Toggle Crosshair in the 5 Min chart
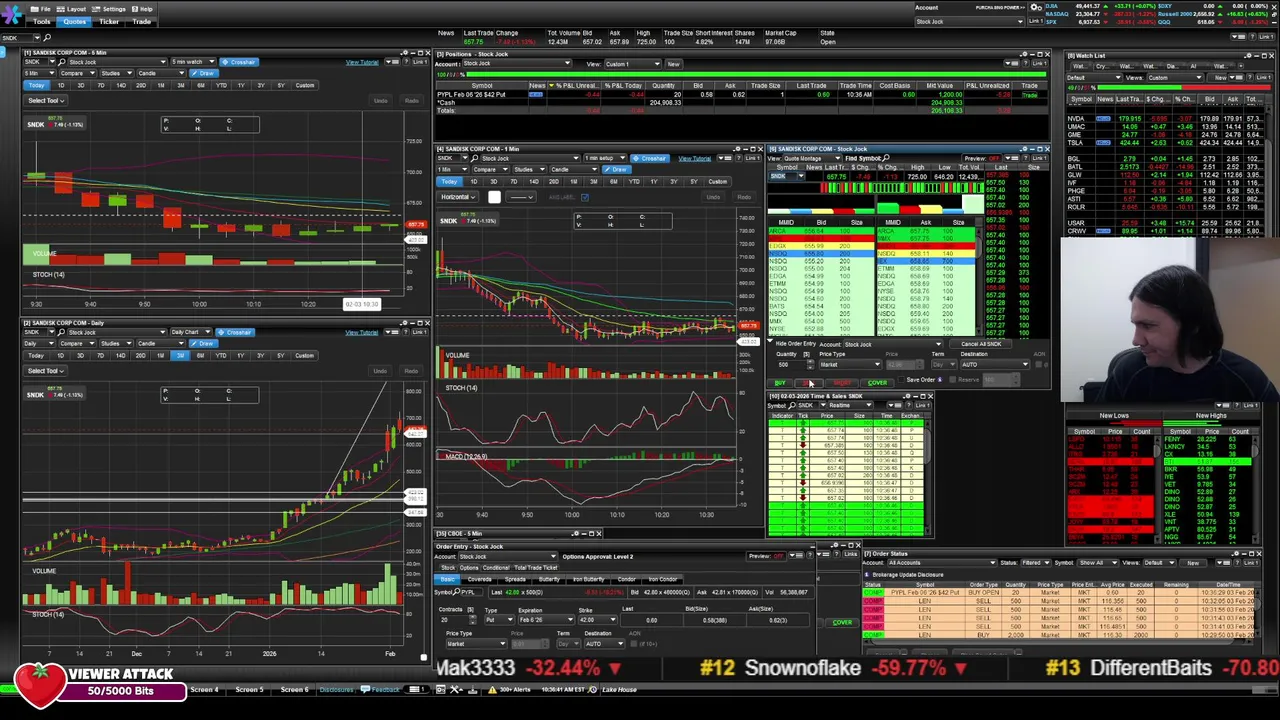This screenshot has height=720, width=1280. click(240, 62)
